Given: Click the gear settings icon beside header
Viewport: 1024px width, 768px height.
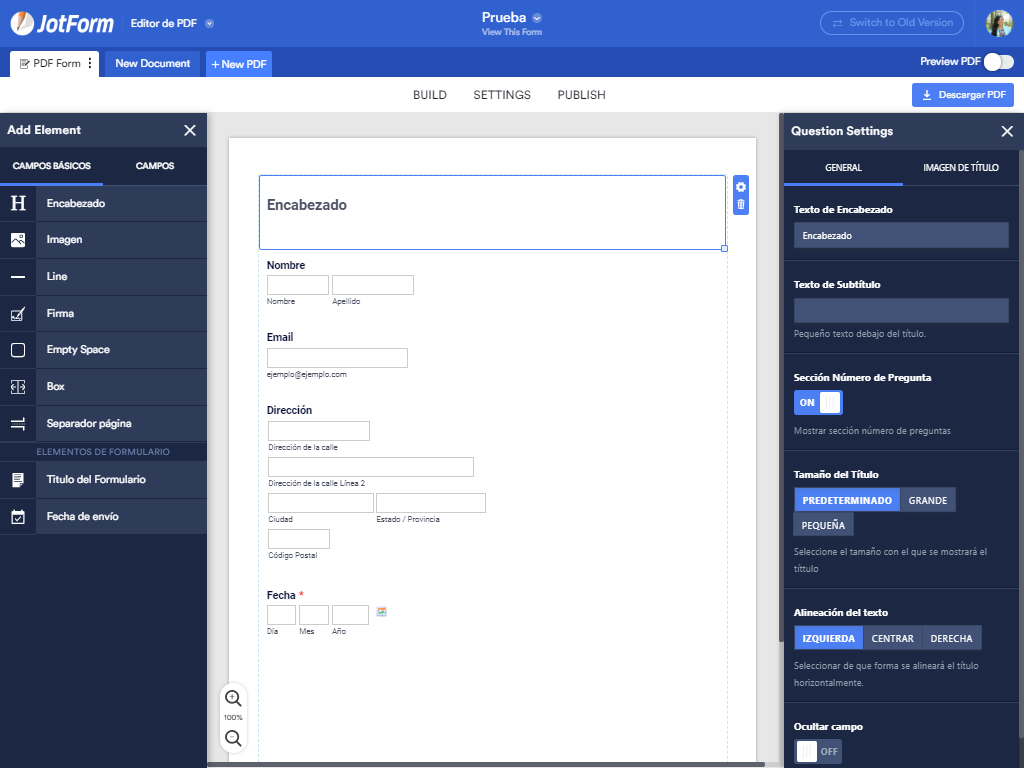Looking at the screenshot, I should [x=741, y=187].
